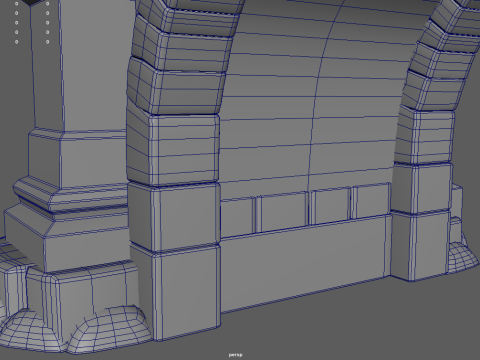Click the rightmost recessed small panel above the lower wall
Screen dimensions: 480x360
pos(372,200)
